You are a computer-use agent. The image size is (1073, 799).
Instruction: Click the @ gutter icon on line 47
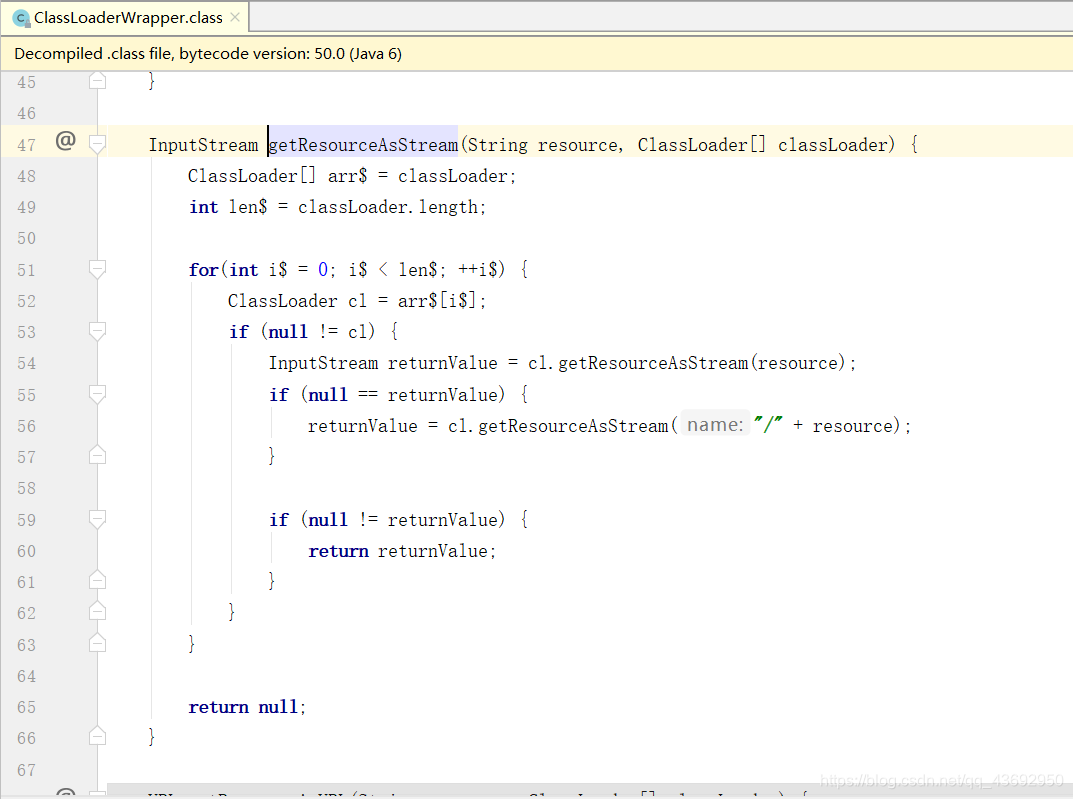pos(65,141)
